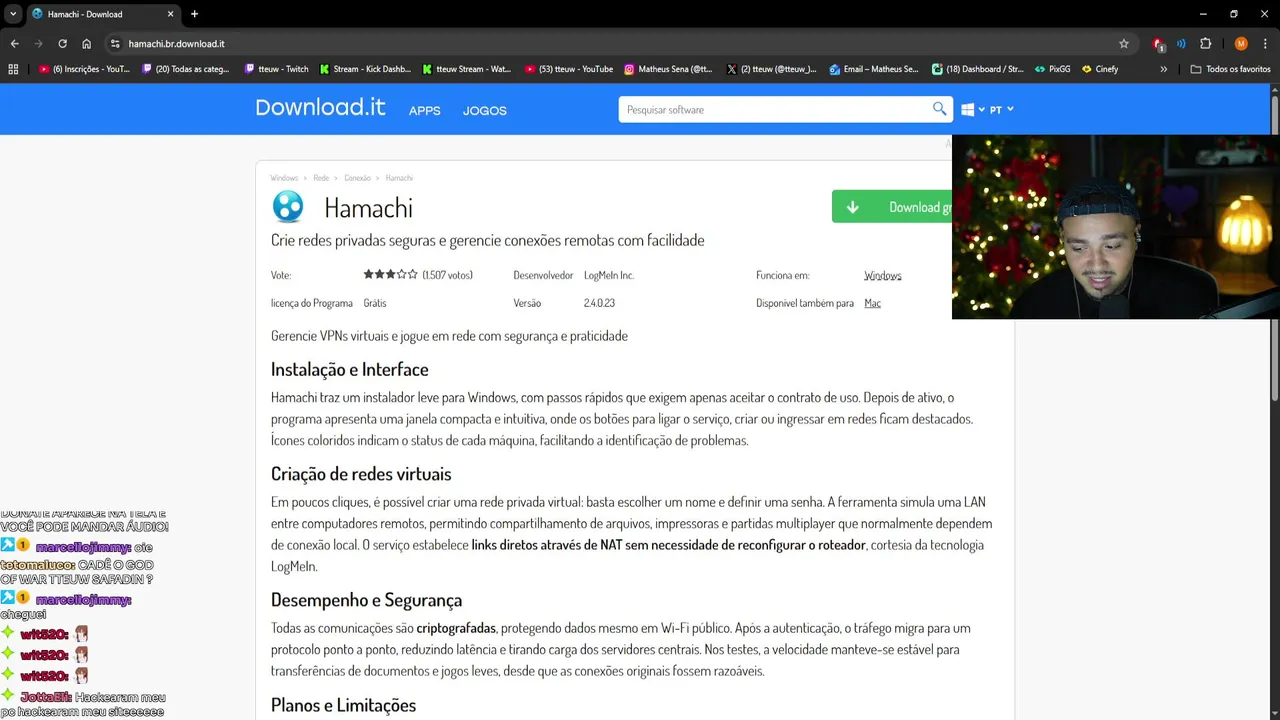The image size is (1280, 720).
Task: Open the tab search dropdown arrow
Action: coord(13,14)
